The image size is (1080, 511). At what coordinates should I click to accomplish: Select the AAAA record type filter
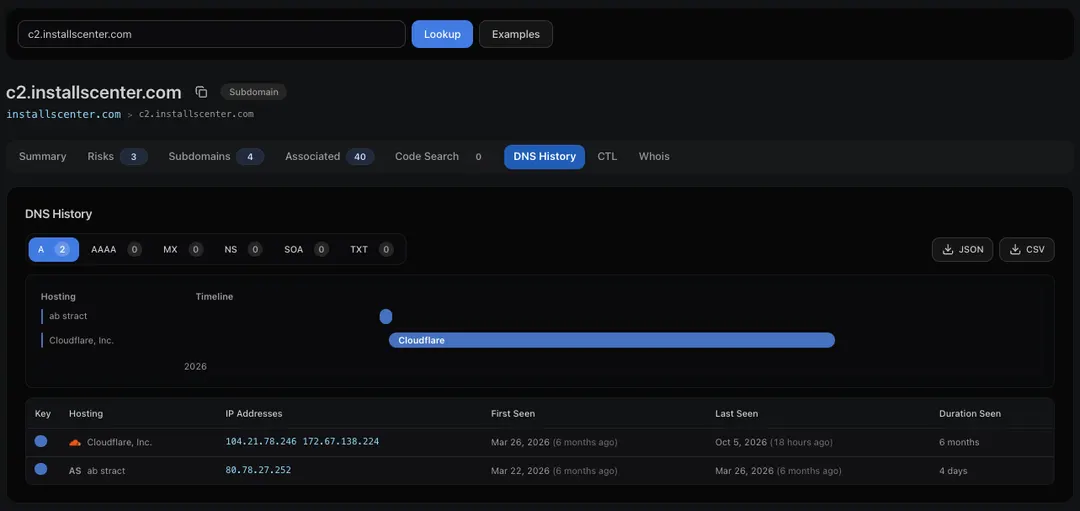(x=116, y=249)
